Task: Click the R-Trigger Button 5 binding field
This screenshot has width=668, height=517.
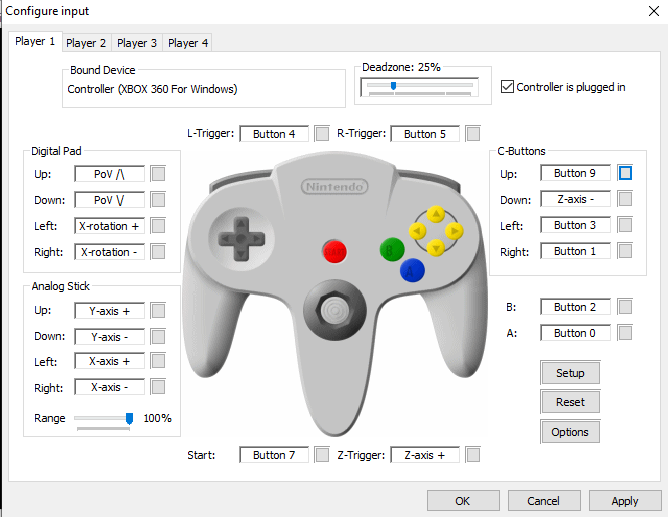Action: pyautogui.click(x=425, y=134)
